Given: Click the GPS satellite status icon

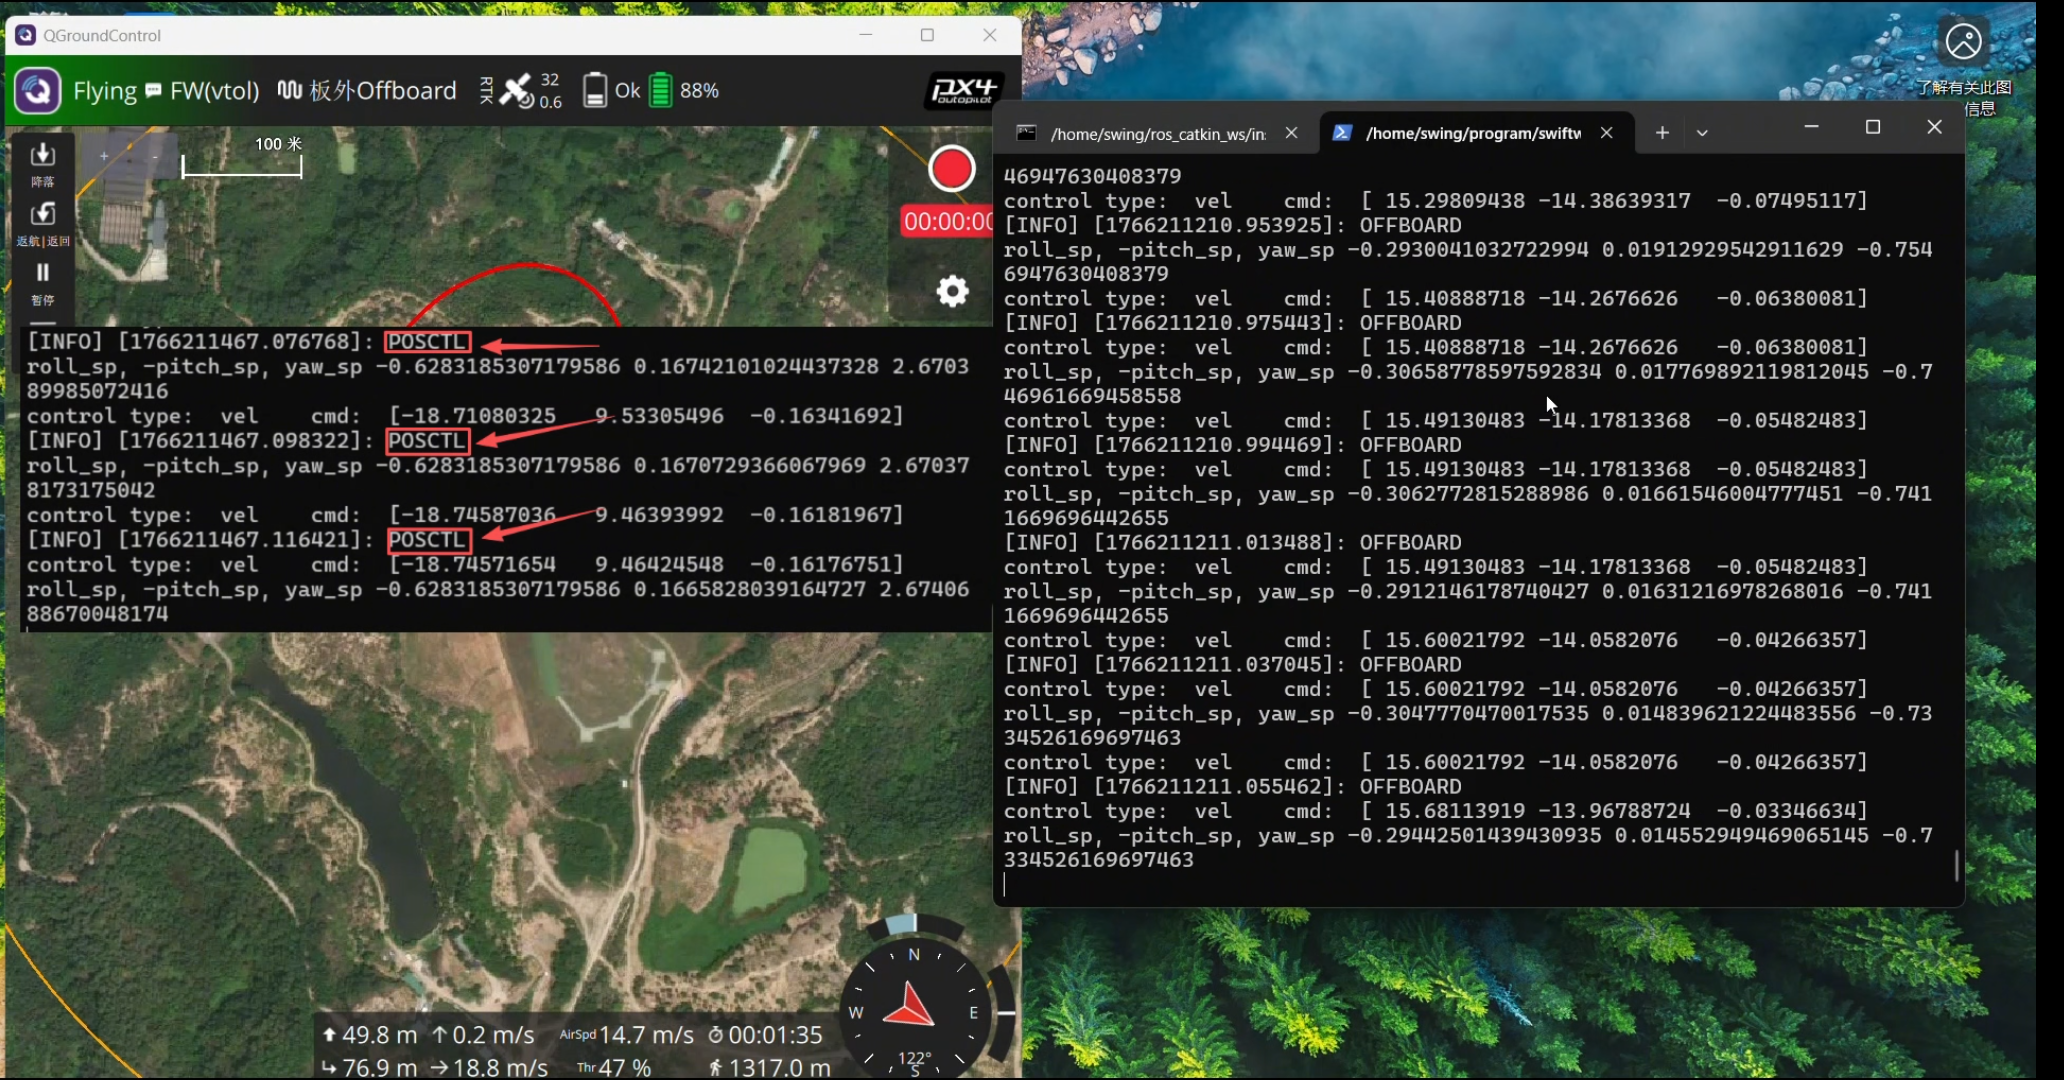Looking at the screenshot, I should click(517, 91).
